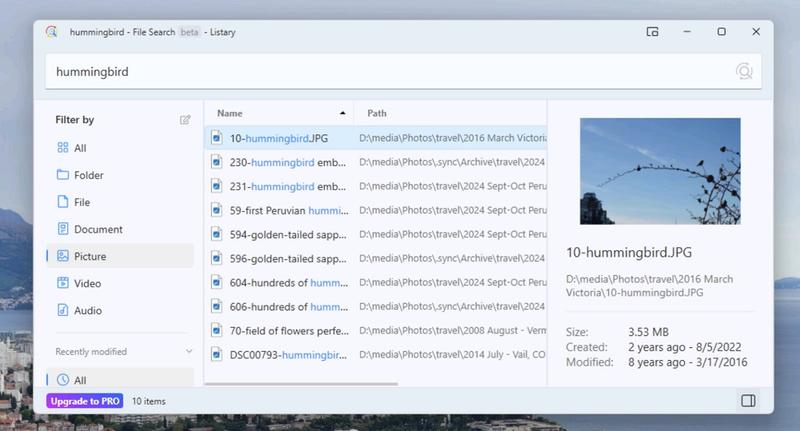Choose the Document filter
Image resolution: width=800 pixels, height=431 pixels.
(x=97, y=229)
